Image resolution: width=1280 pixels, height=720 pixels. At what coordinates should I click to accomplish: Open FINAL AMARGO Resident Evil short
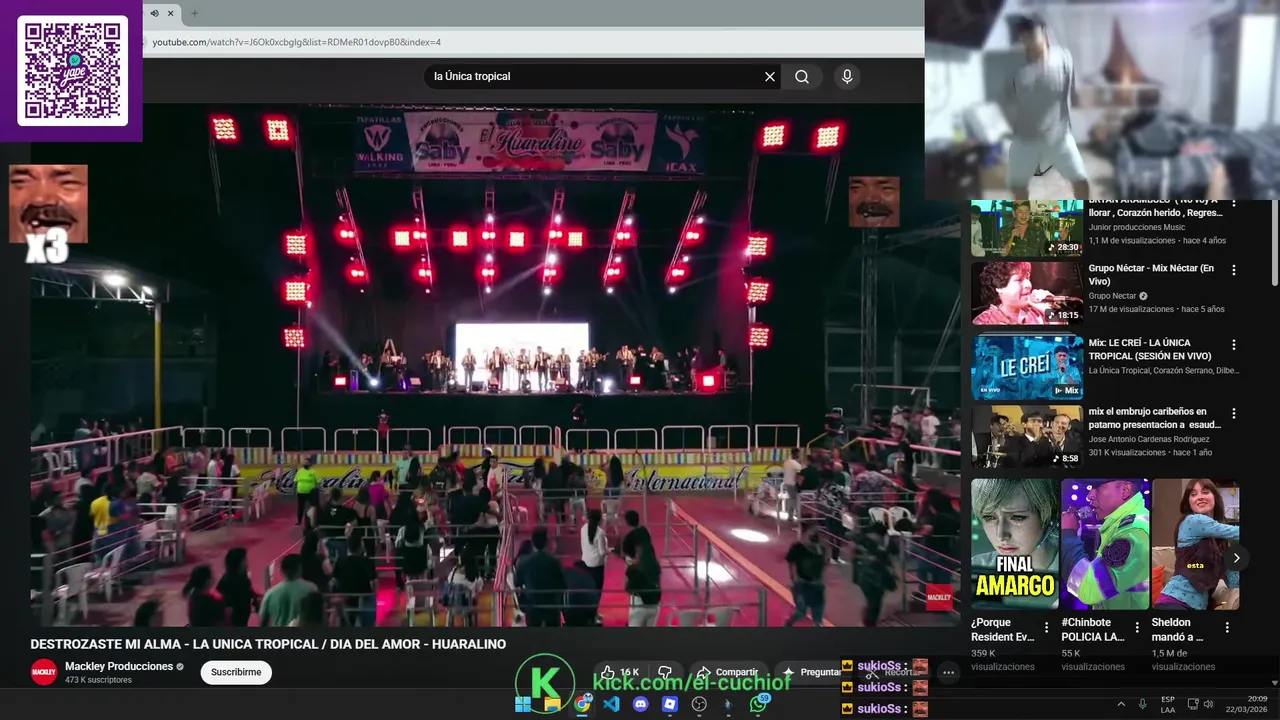click(x=1014, y=544)
